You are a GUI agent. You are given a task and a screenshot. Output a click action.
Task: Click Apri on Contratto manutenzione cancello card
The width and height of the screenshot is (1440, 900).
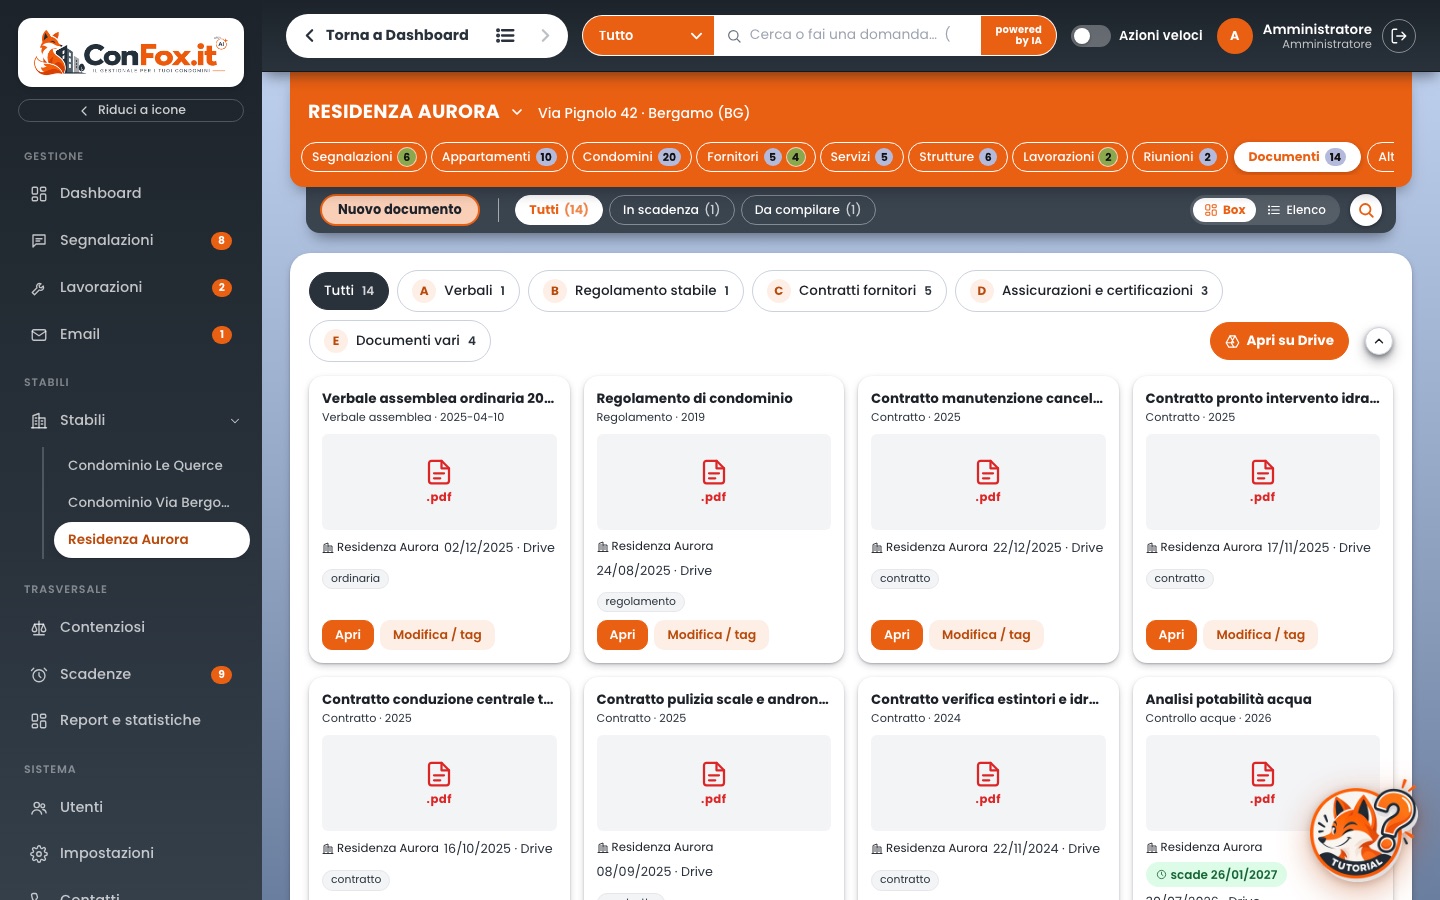click(x=897, y=635)
